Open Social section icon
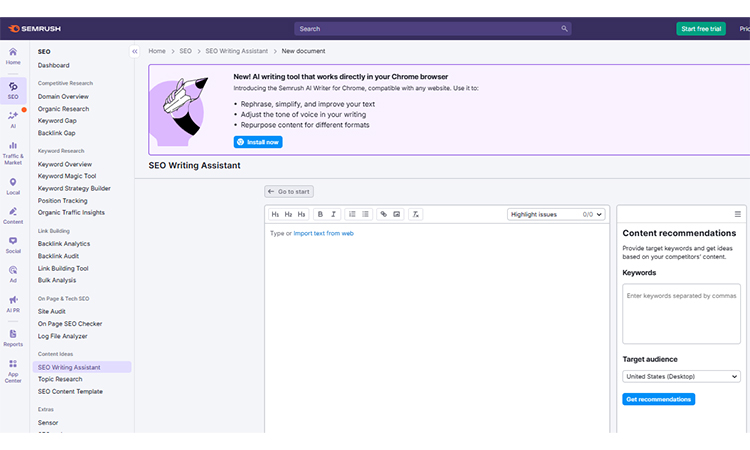Screen dimensions: 750x450 coord(13,245)
